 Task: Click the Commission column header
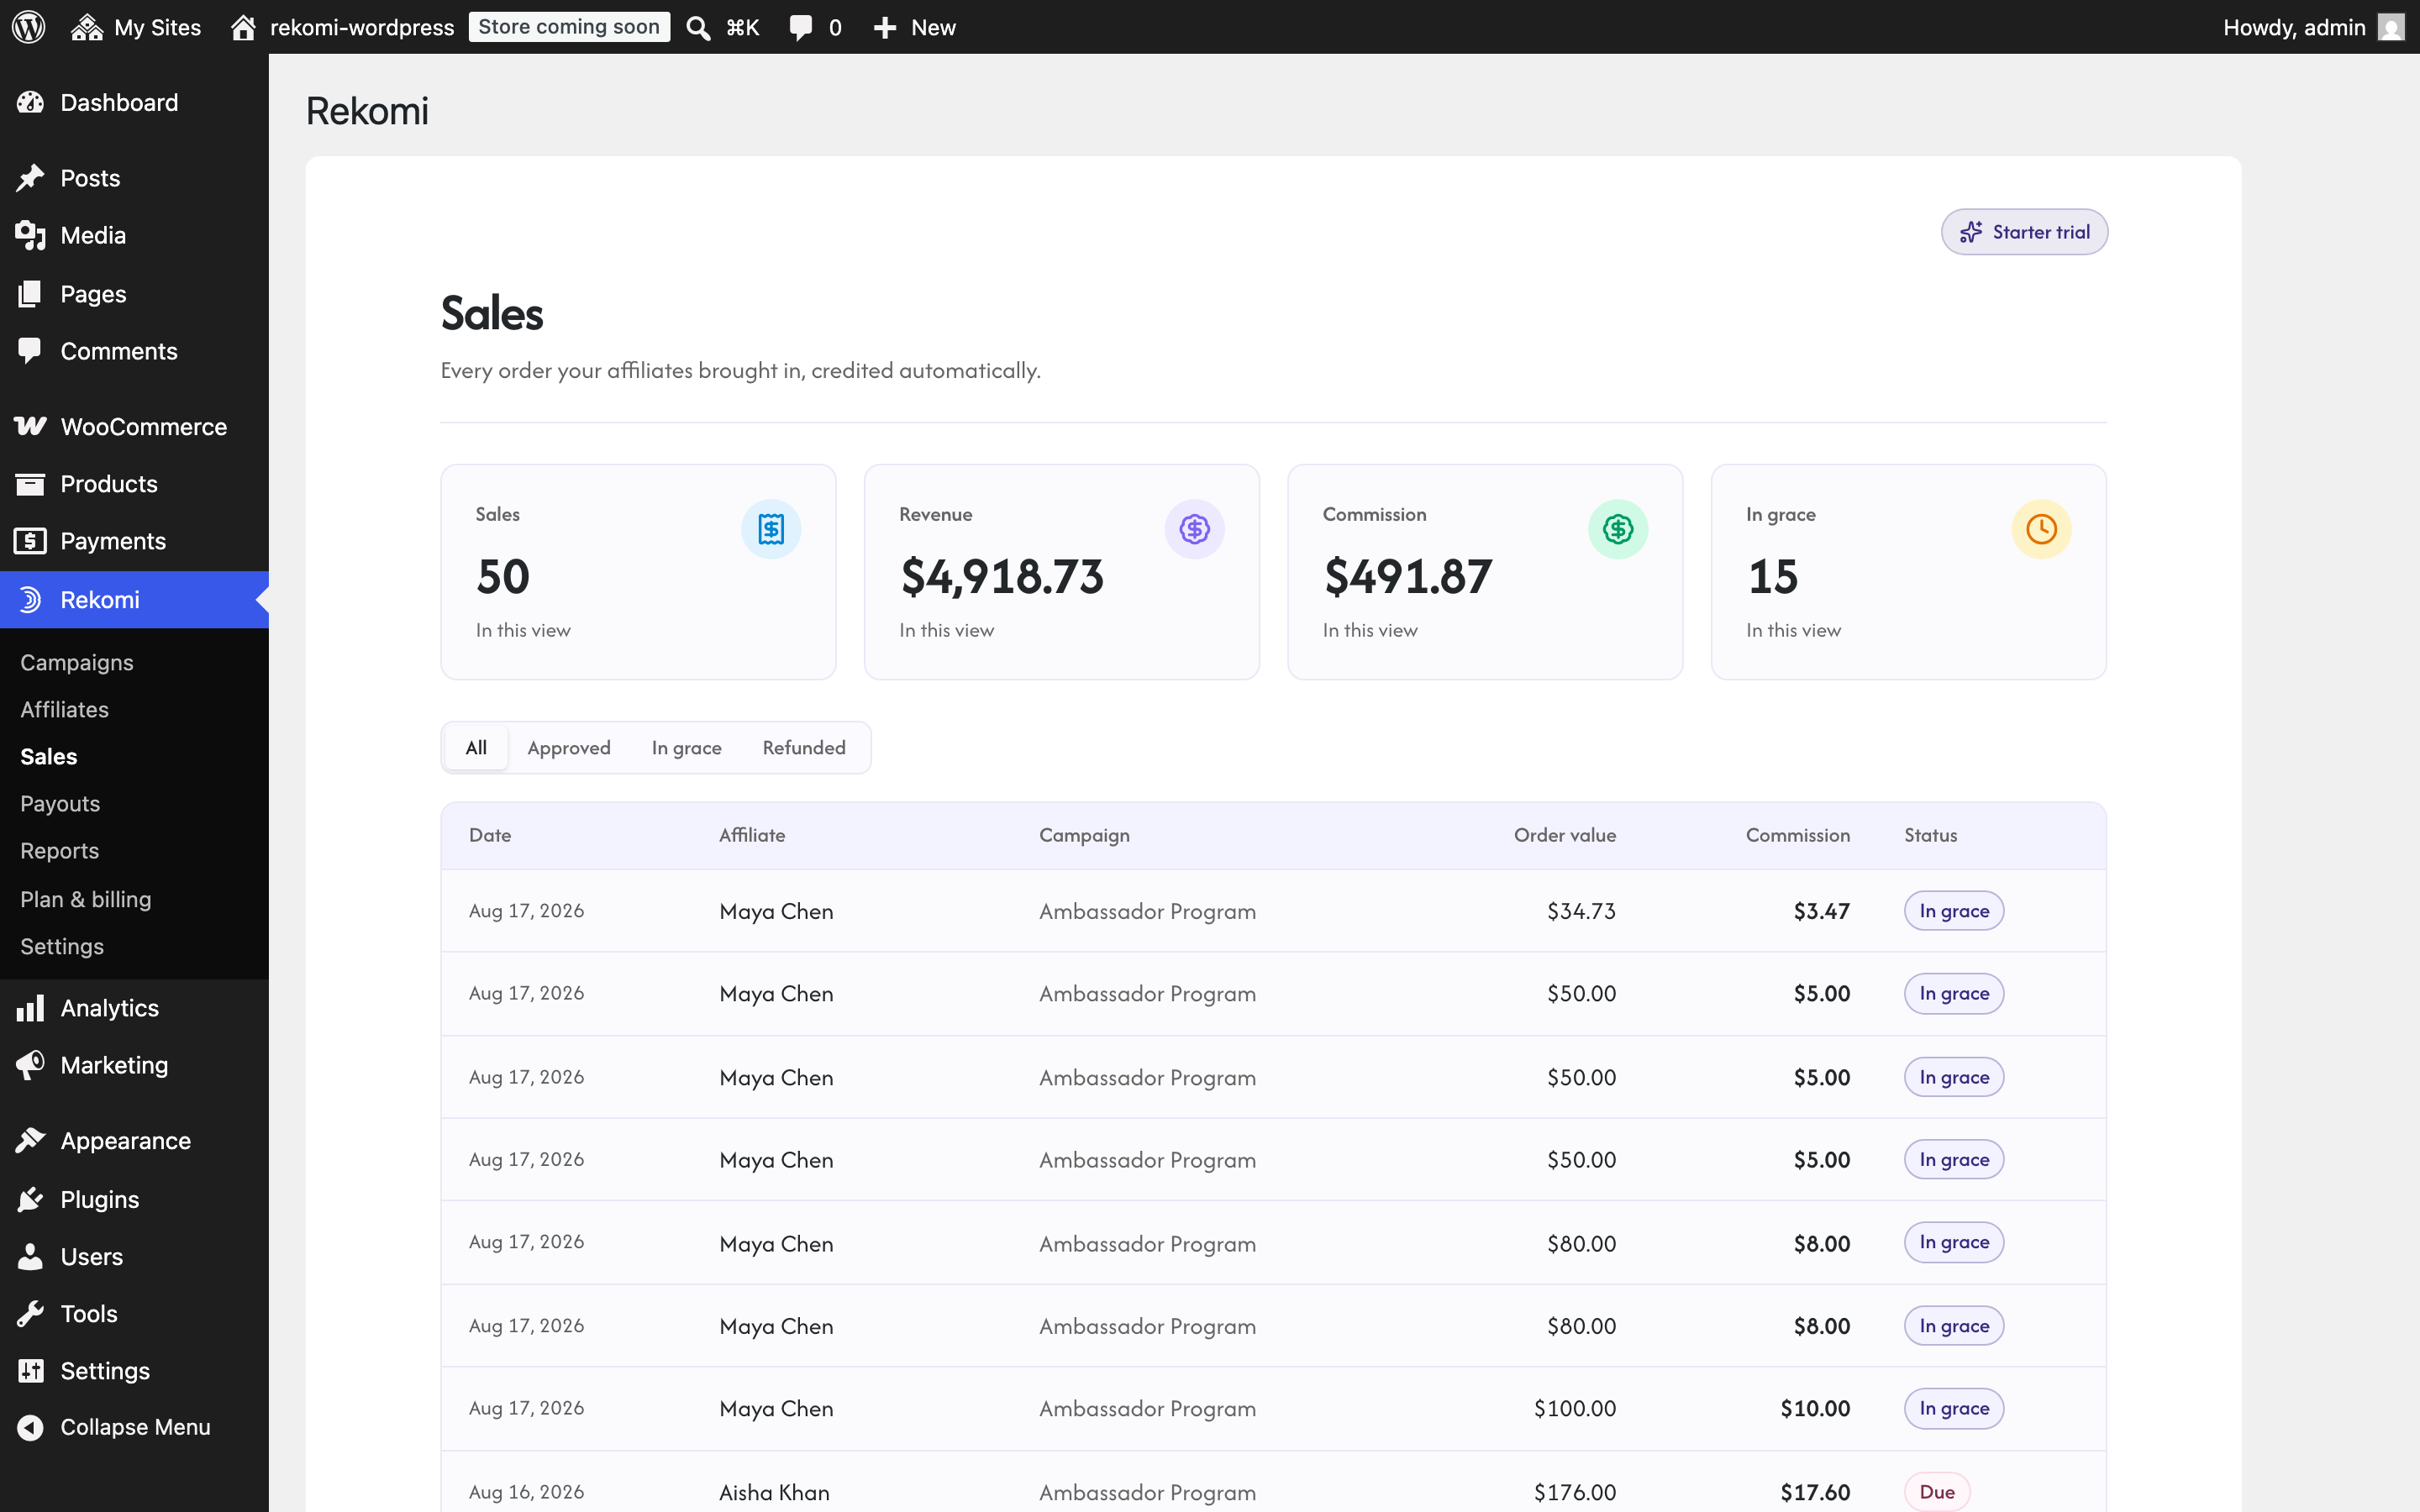1798,835
